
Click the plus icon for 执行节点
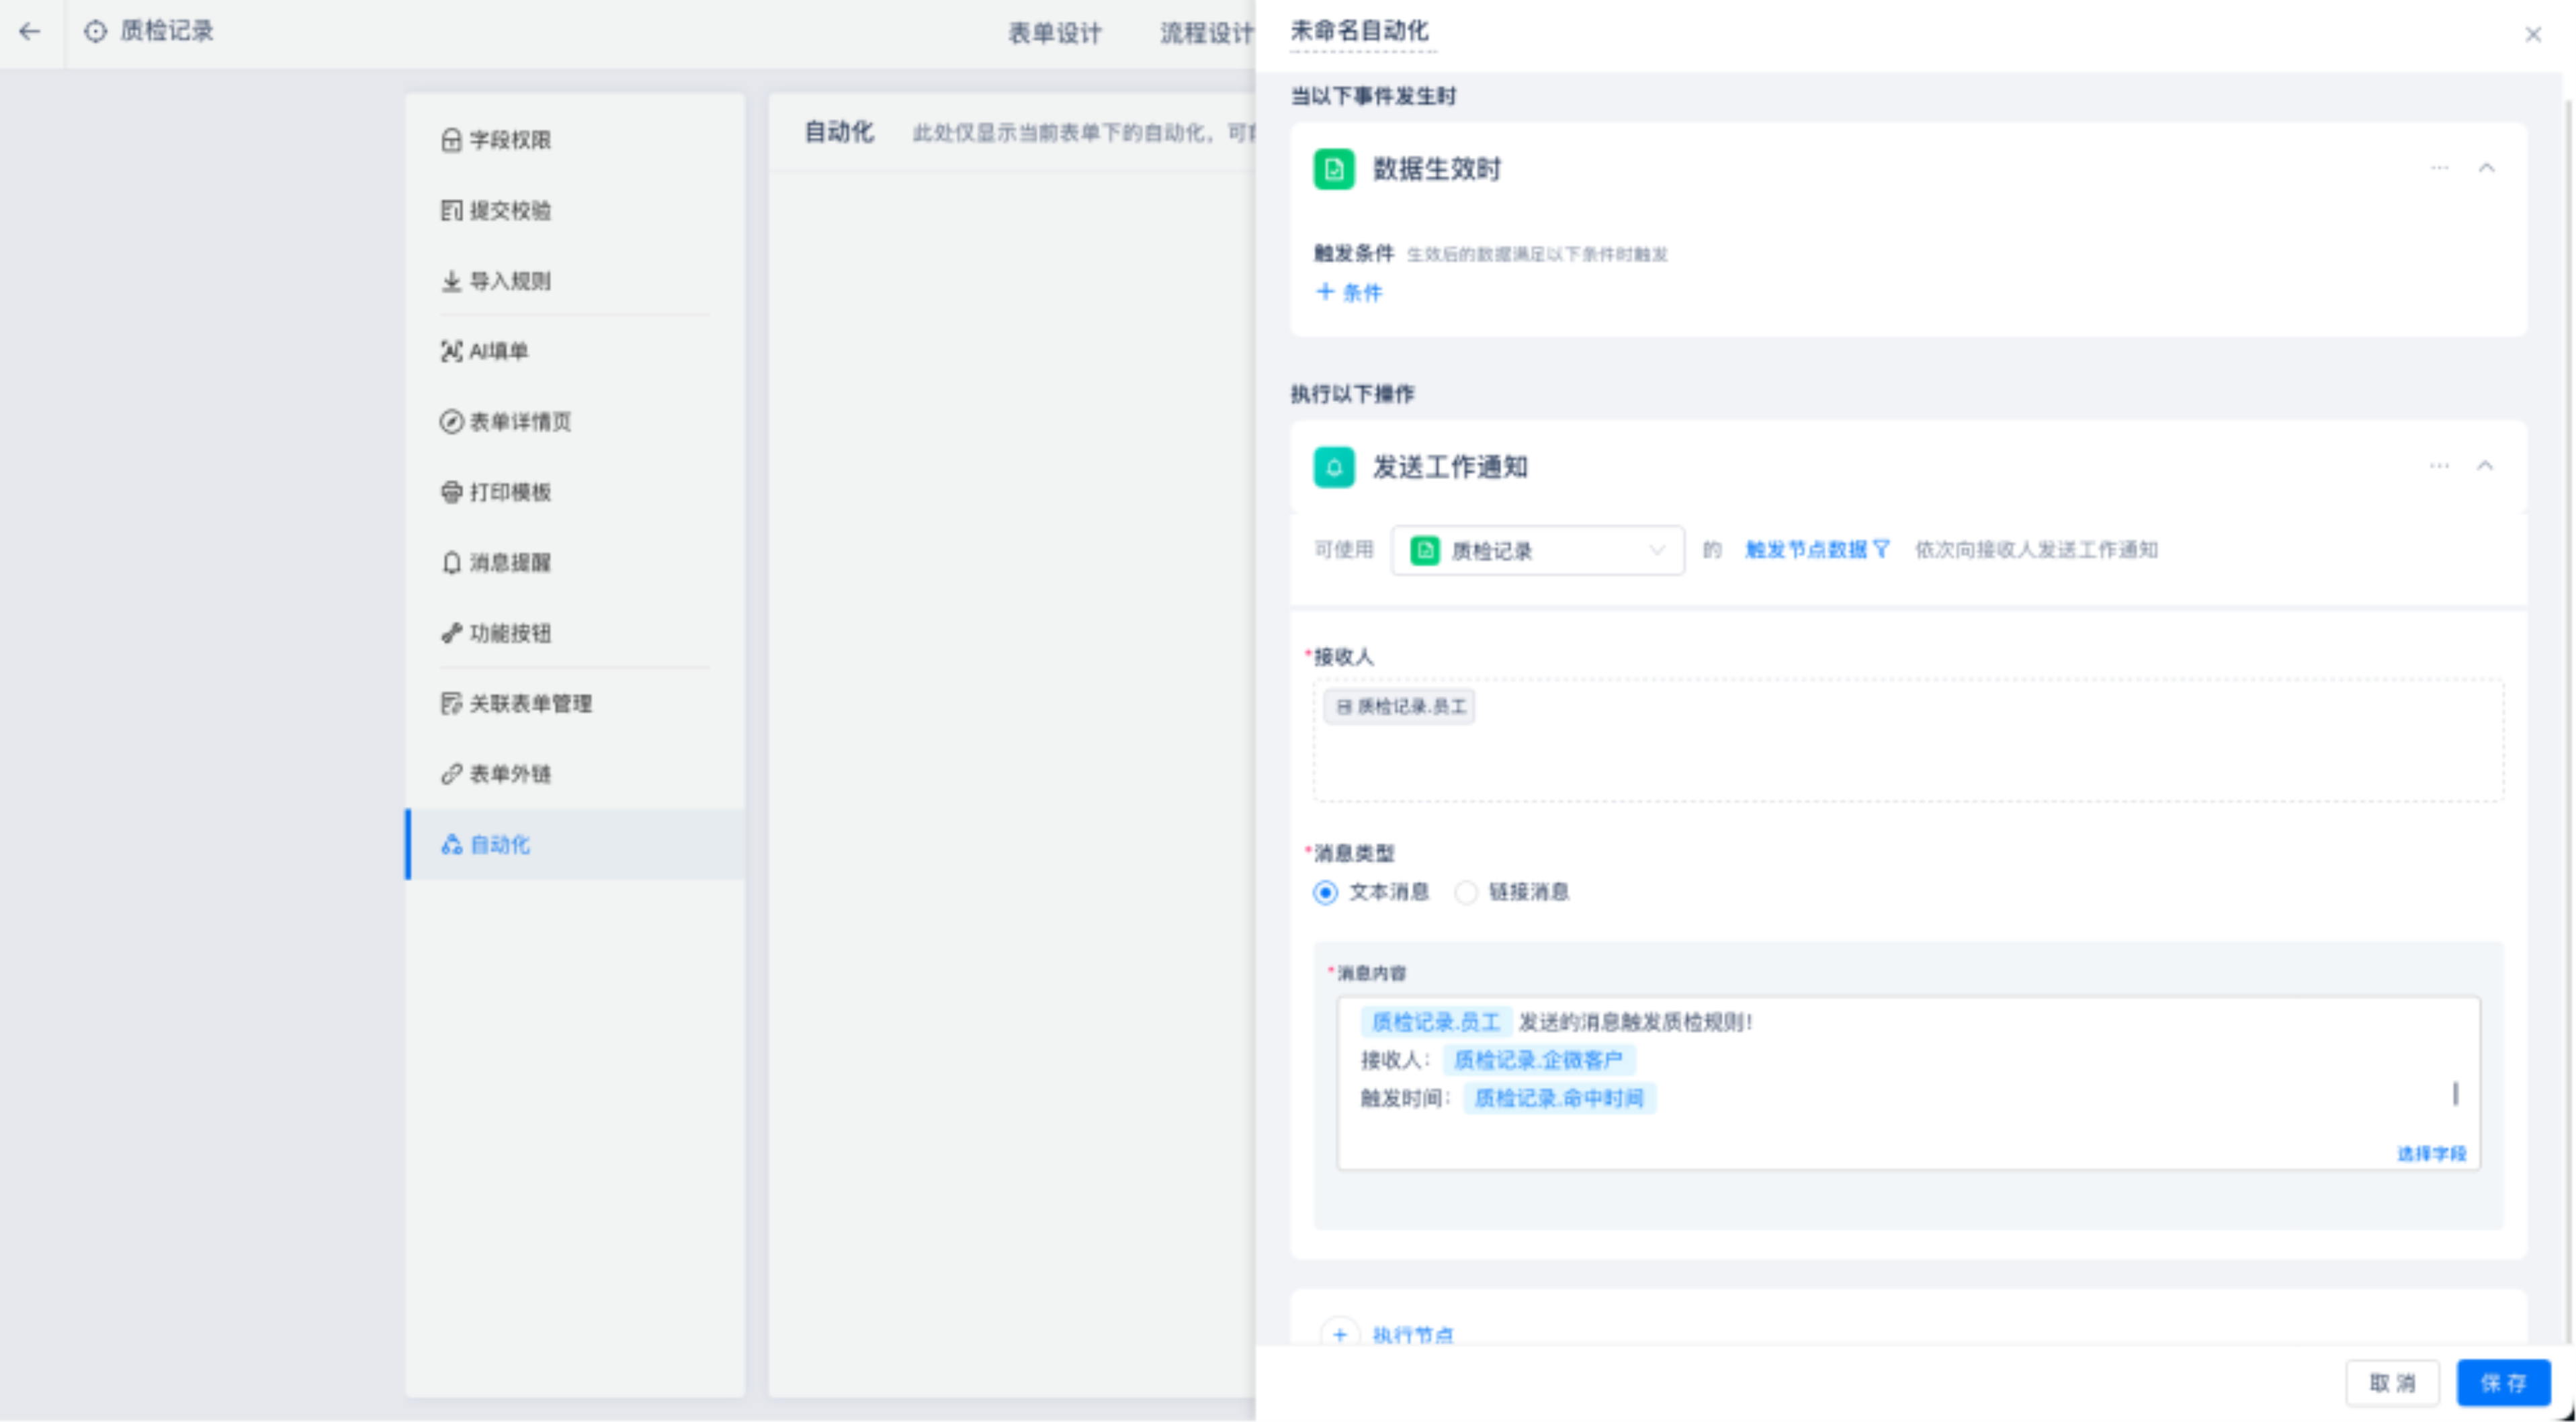(1339, 1334)
